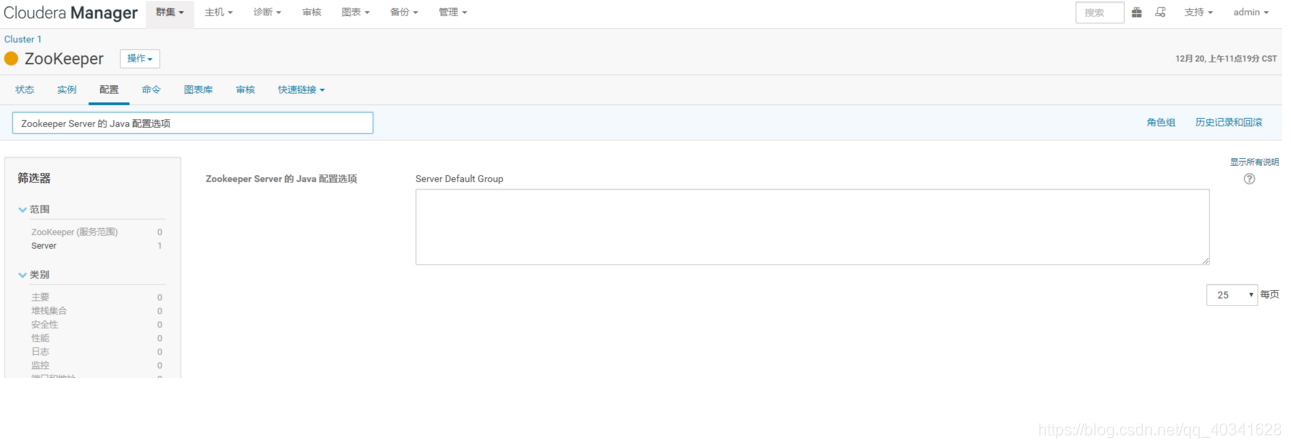1291x448 pixels.
Task: Open the 快速链接 dropdown tab
Action: click(x=301, y=90)
